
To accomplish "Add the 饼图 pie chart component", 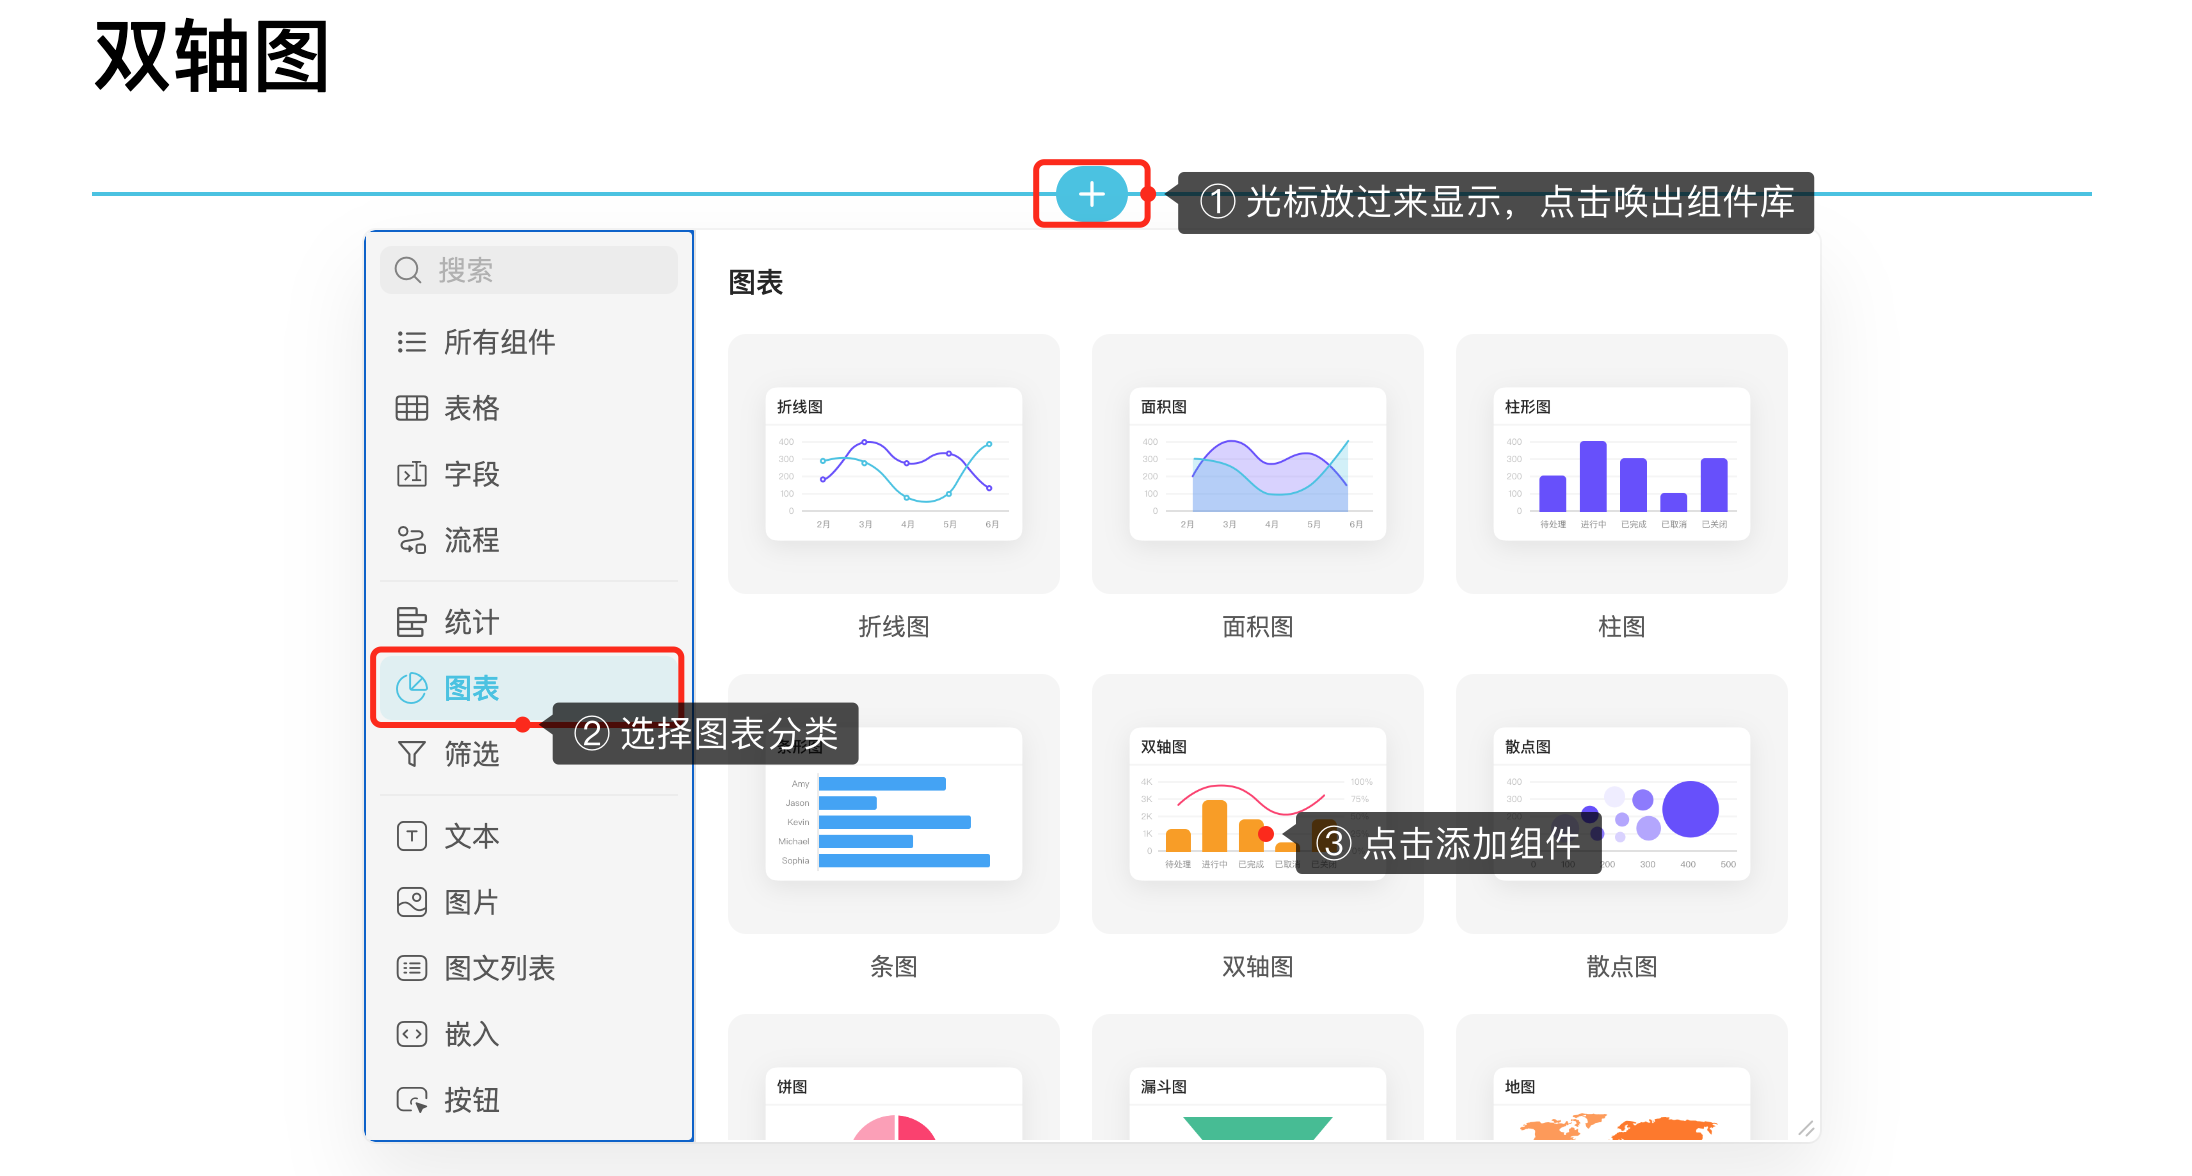I will pos(894,1078).
